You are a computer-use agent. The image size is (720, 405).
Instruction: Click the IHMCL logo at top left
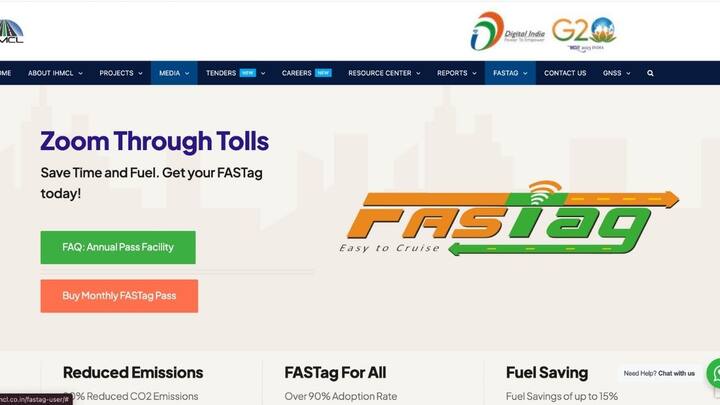coord(11,32)
